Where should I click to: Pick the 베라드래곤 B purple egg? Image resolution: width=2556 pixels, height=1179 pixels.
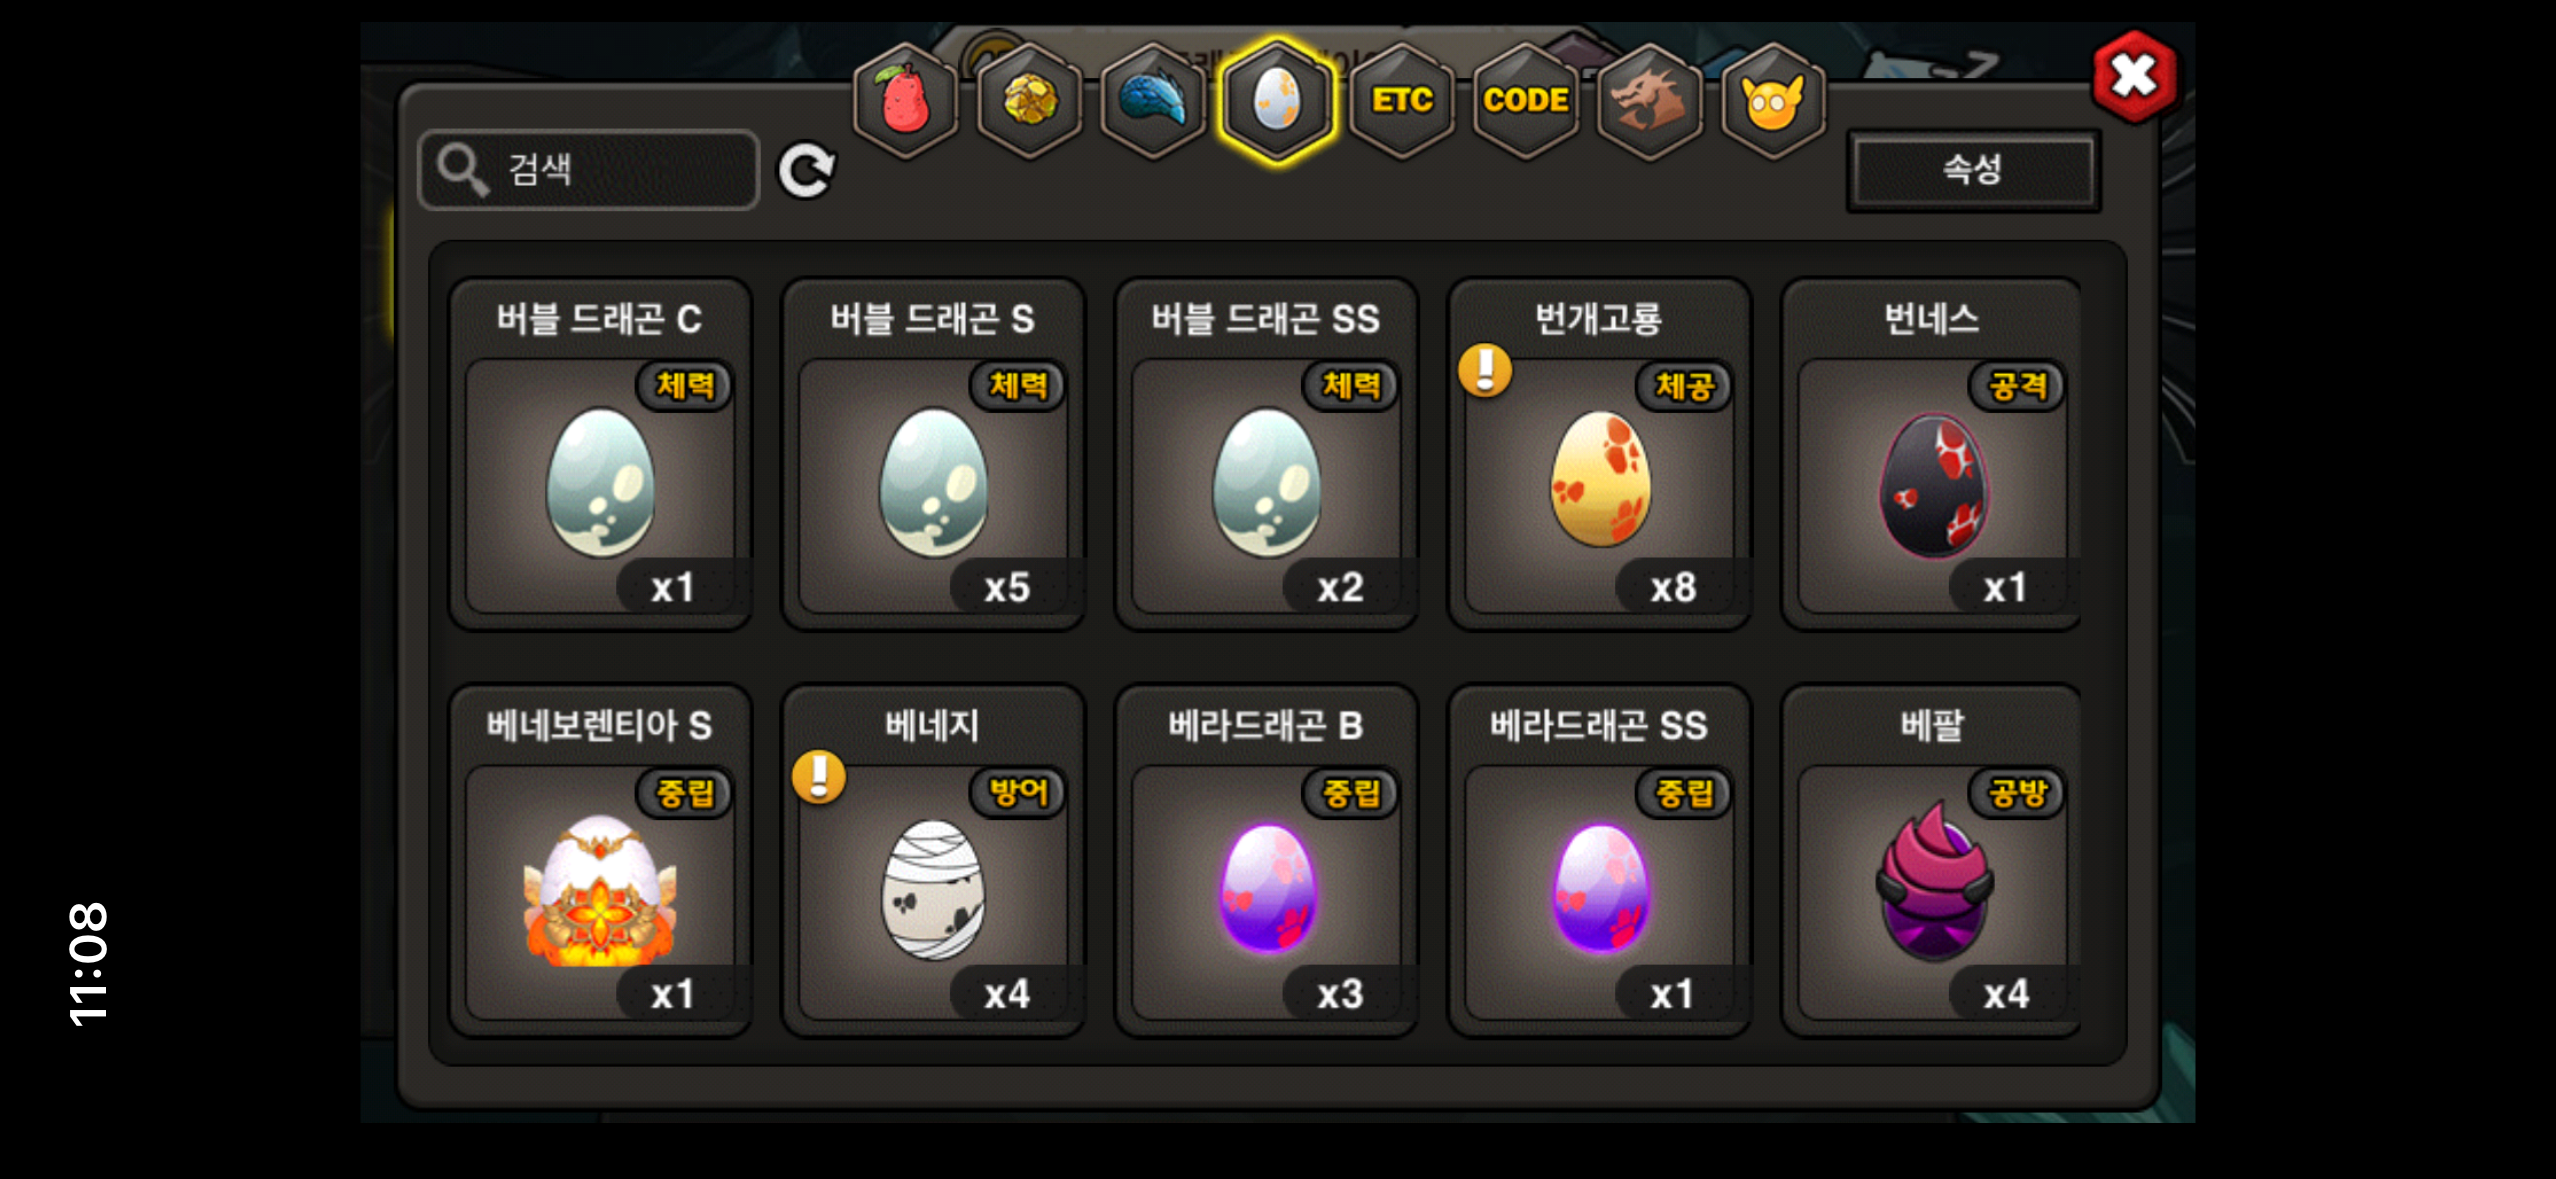[1266, 861]
